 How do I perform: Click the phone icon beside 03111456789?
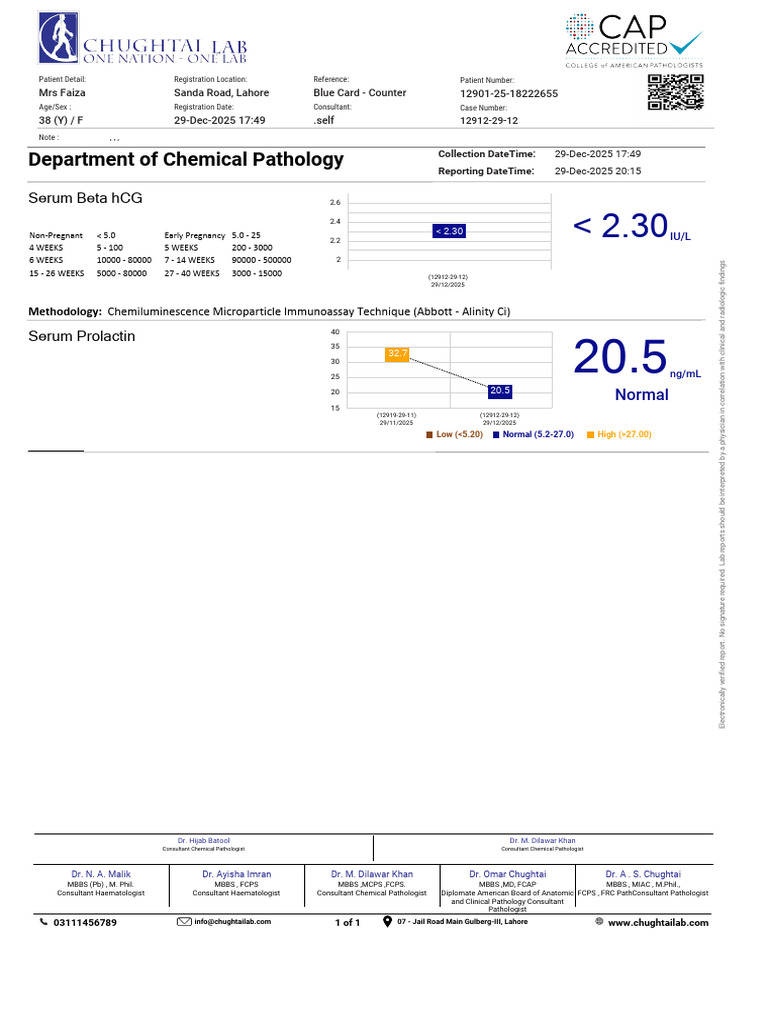(x=44, y=922)
